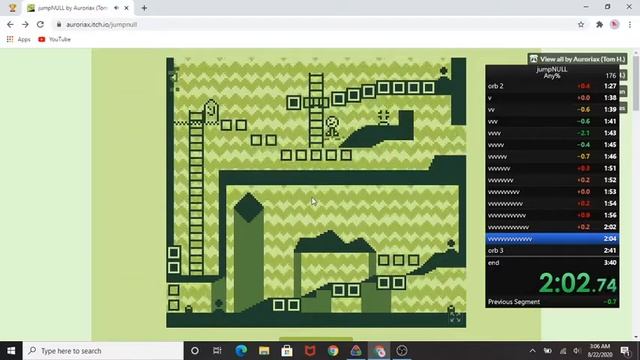Mute the tab via its speaker icon
This screenshot has height=360, width=640.
(116, 8)
